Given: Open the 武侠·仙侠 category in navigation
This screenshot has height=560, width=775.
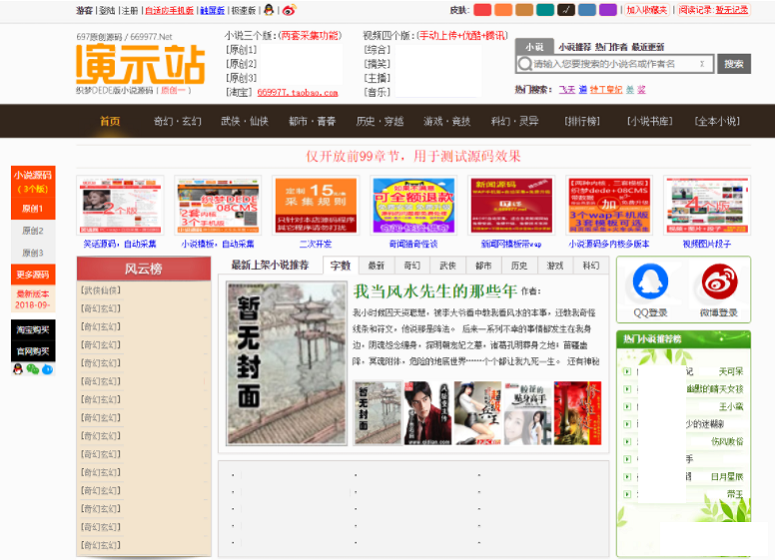Looking at the screenshot, I should point(245,121).
